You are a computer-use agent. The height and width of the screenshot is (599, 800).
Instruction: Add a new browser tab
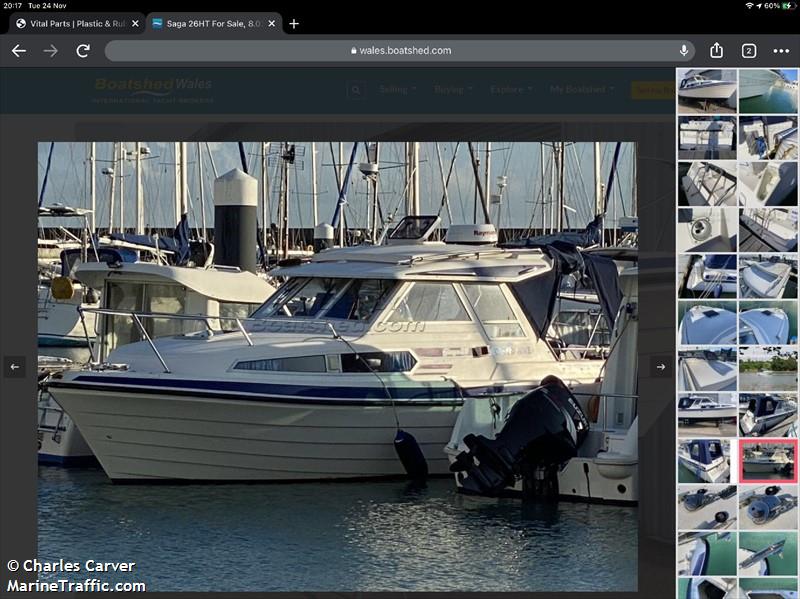[294, 23]
